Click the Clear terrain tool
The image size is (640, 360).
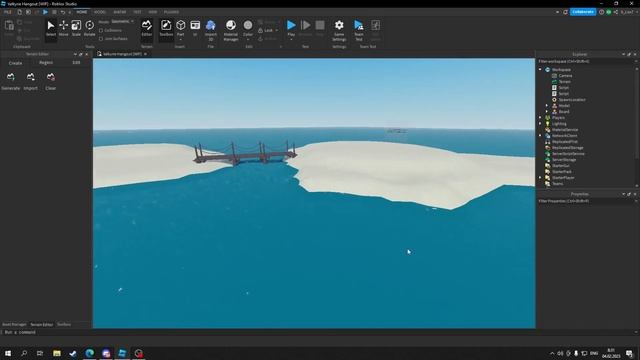(51, 81)
